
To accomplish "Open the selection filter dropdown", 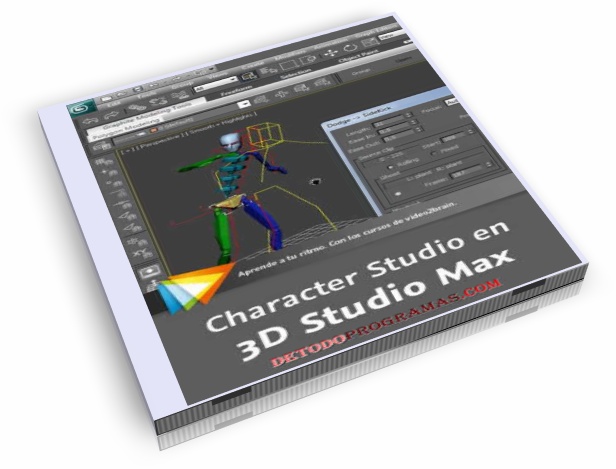I will pos(216,84).
